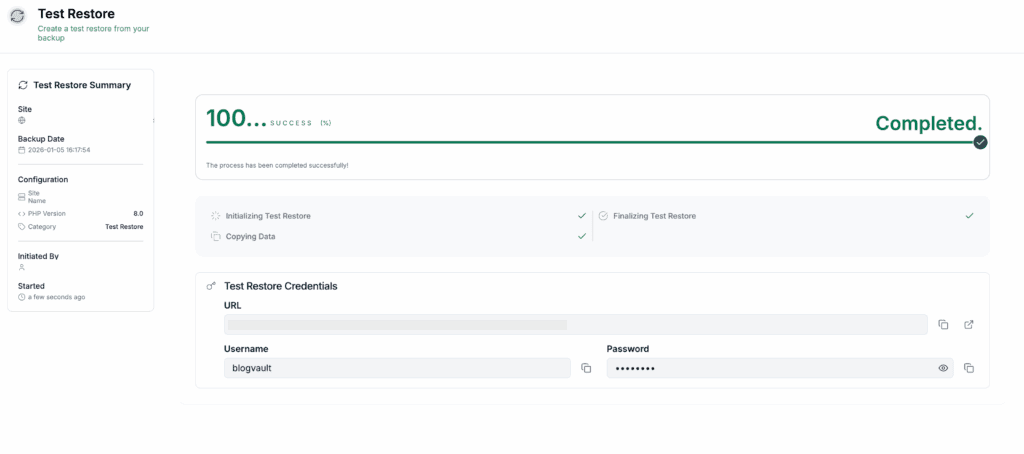1024x454 pixels.
Task: Click the URL field
Action: pos(575,325)
